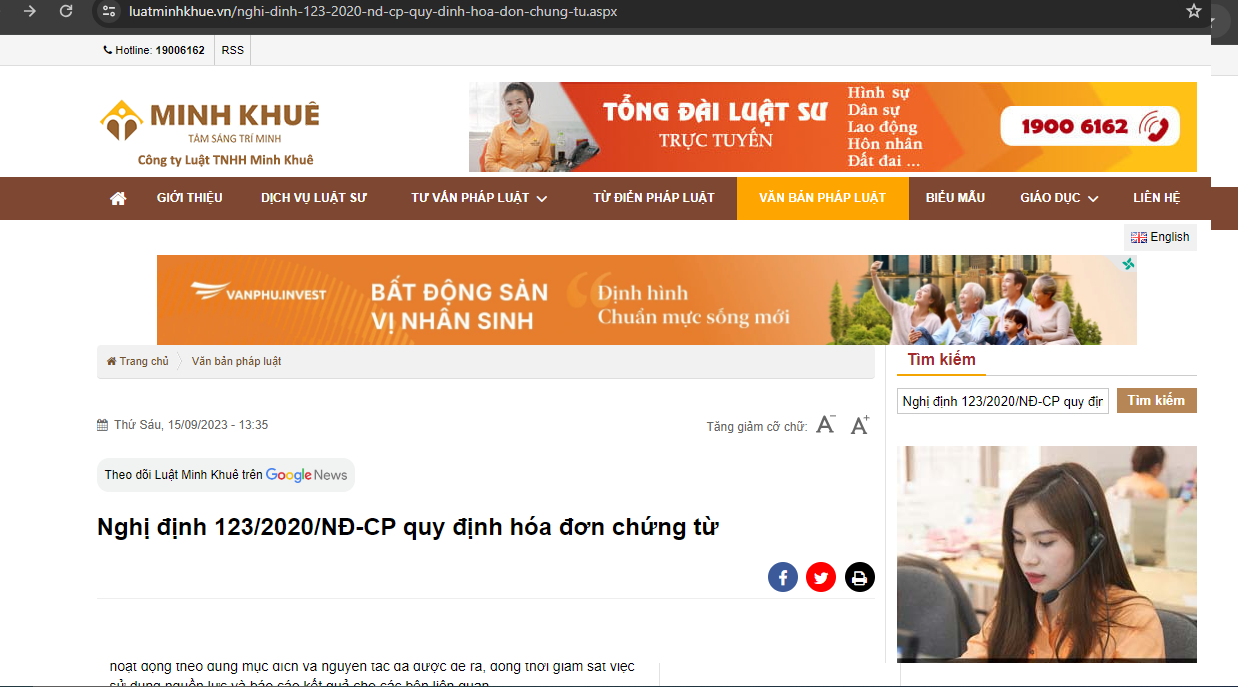Open the call-center woman sidebar image
Viewport: 1238px width, 687px height.
(1047, 554)
